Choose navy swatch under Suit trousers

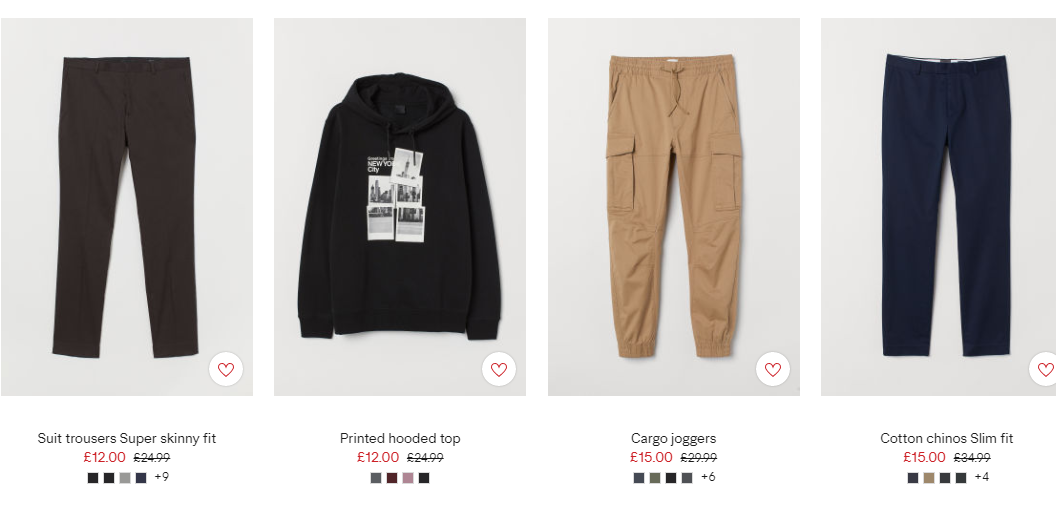tap(141, 478)
